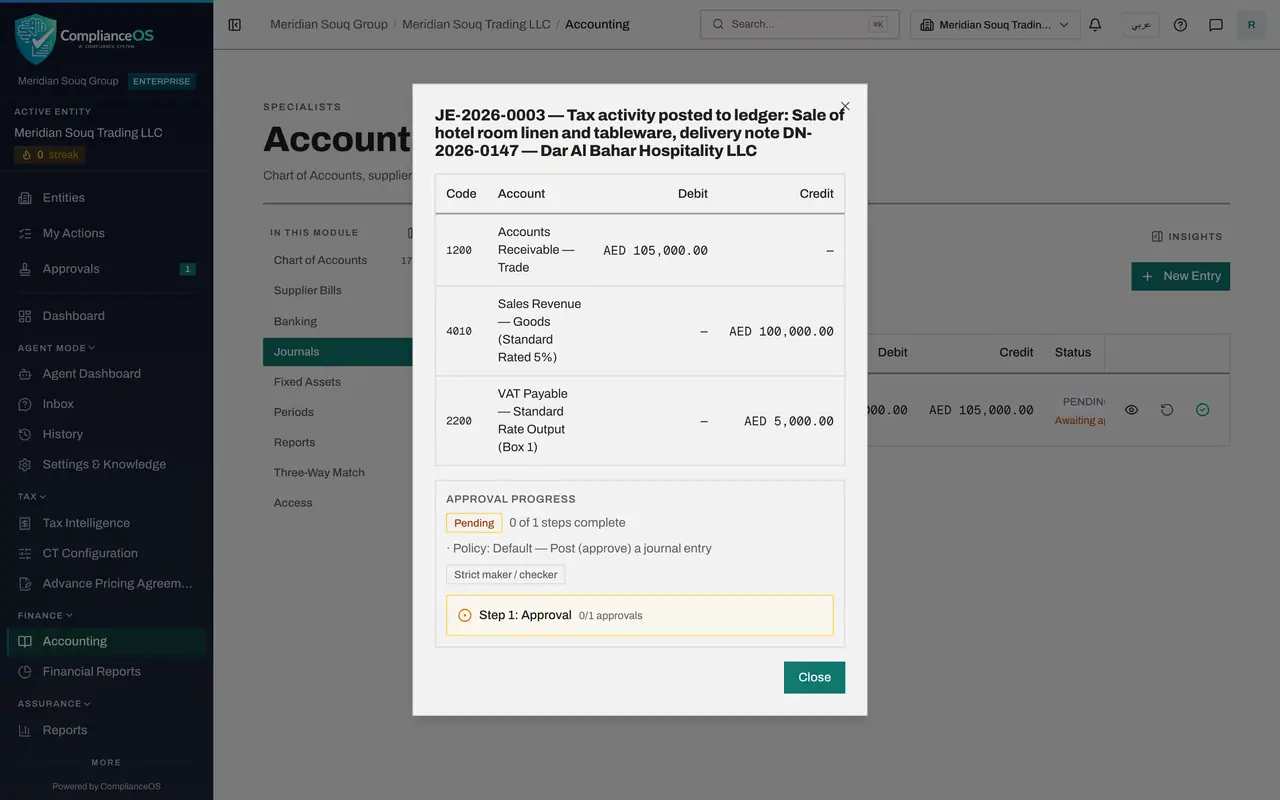Click the New Entry button
Viewport: 1280px width, 800px height.
[1180, 276]
